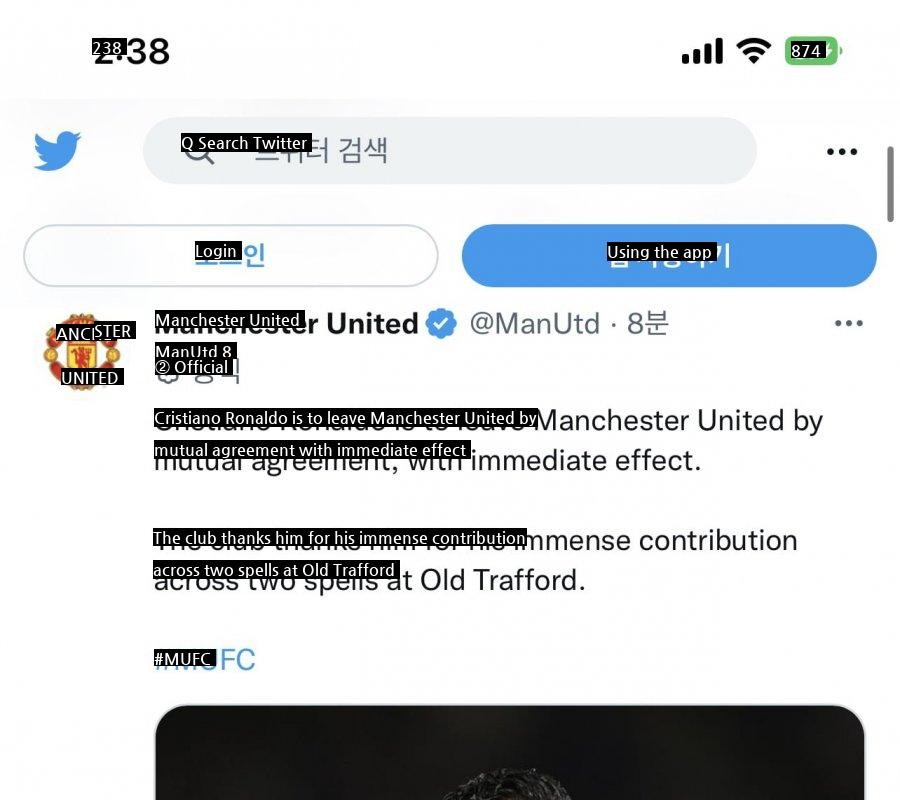Open the tweet's attached photo
Image resolution: width=900 pixels, height=800 pixels.
coord(510,752)
